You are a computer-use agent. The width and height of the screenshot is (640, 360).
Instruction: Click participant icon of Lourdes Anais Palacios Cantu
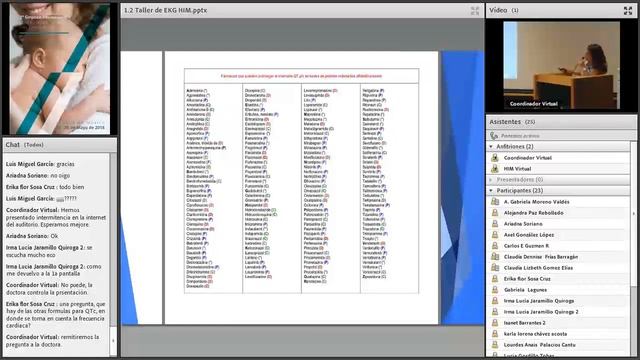pos(495,345)
